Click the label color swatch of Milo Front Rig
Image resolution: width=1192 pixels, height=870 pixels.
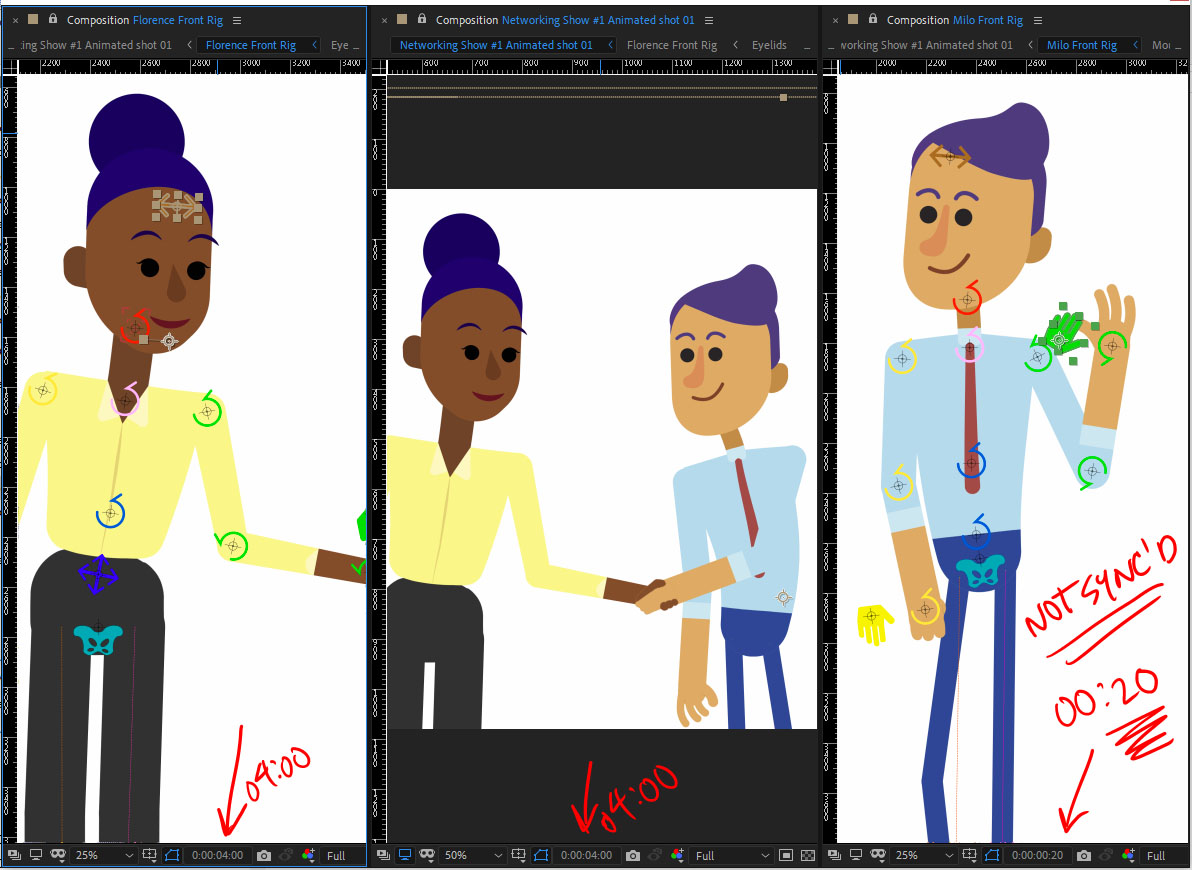point(853,19)
